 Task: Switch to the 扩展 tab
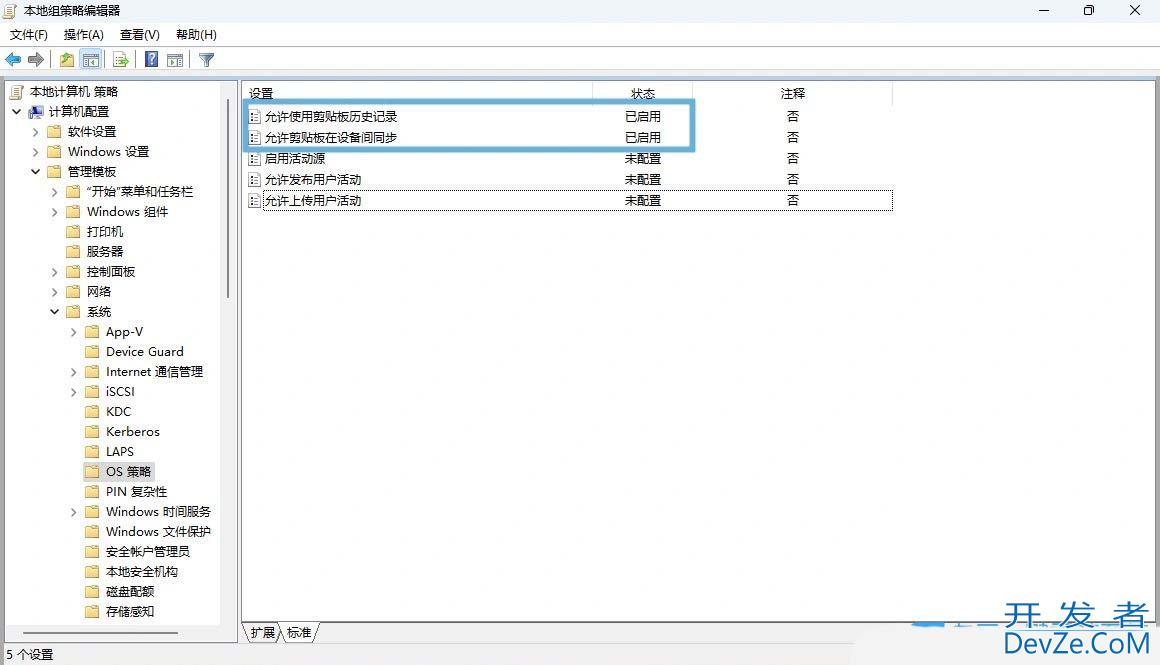[263, 632]
